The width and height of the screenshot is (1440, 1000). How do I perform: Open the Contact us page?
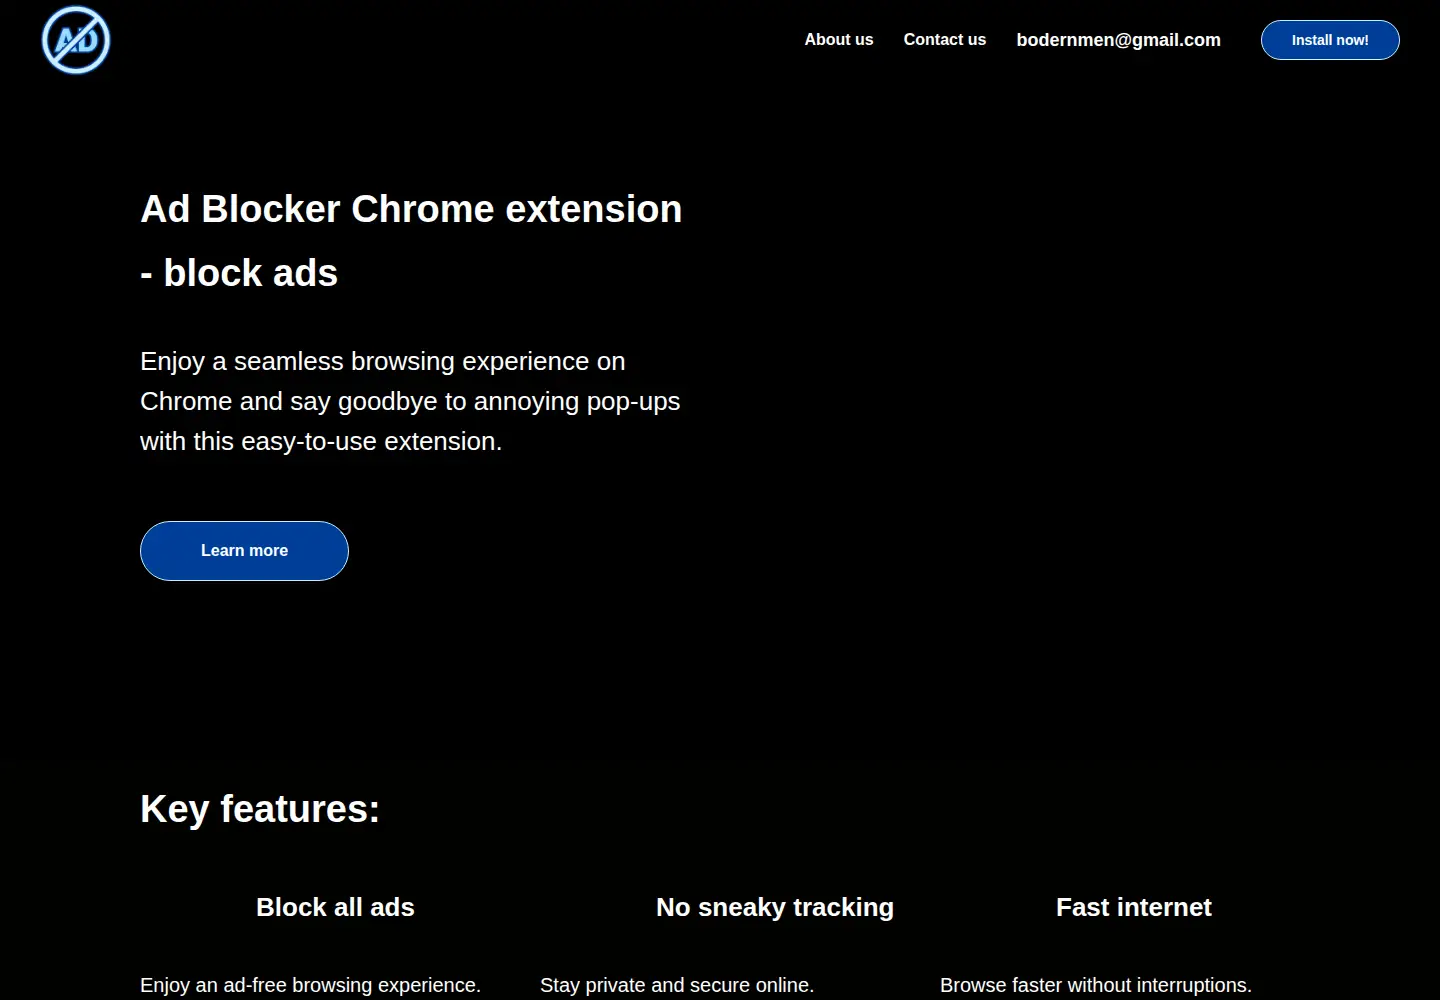(945, 40)
